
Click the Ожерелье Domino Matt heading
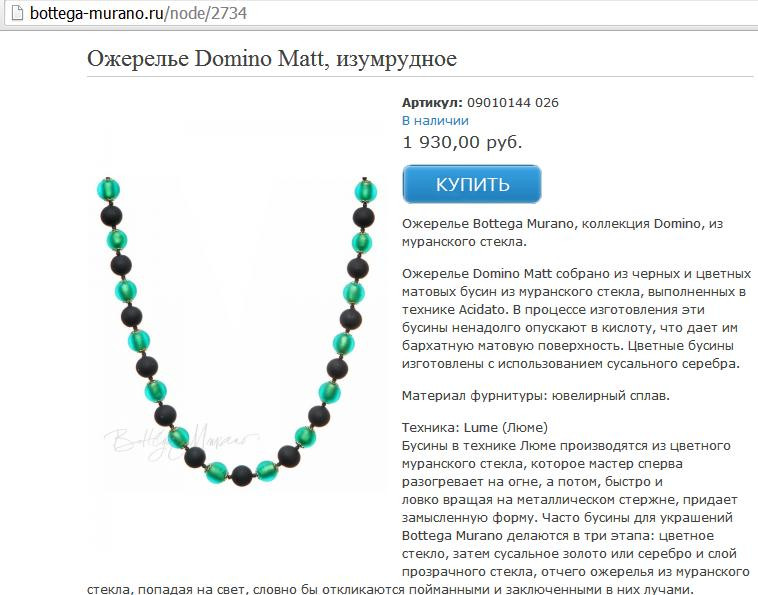272,59
